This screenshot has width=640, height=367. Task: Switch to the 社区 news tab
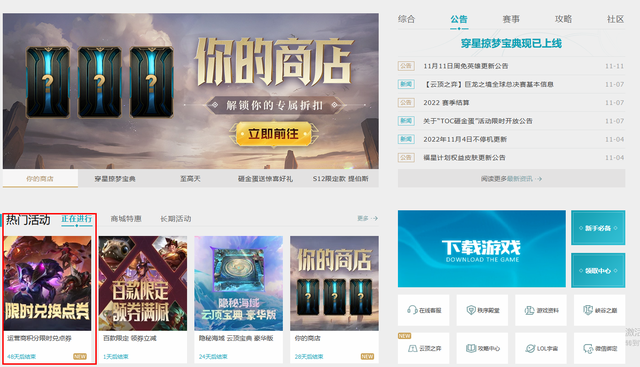pyautogui.click(x=616, y=19)
